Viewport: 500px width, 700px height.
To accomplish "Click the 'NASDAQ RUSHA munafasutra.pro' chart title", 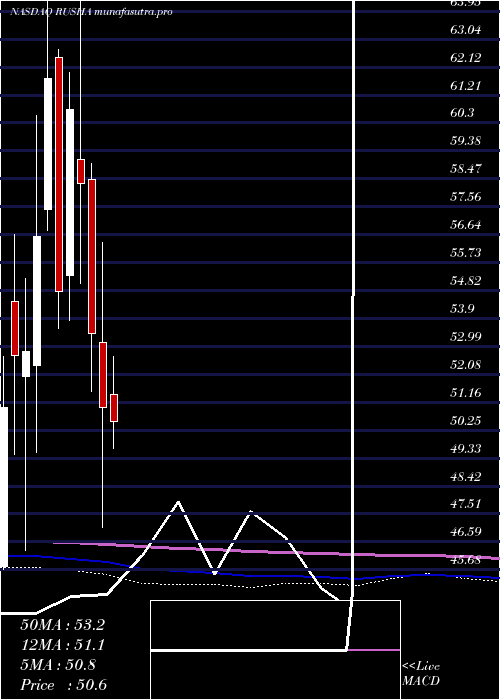I will tap(91, 12).
